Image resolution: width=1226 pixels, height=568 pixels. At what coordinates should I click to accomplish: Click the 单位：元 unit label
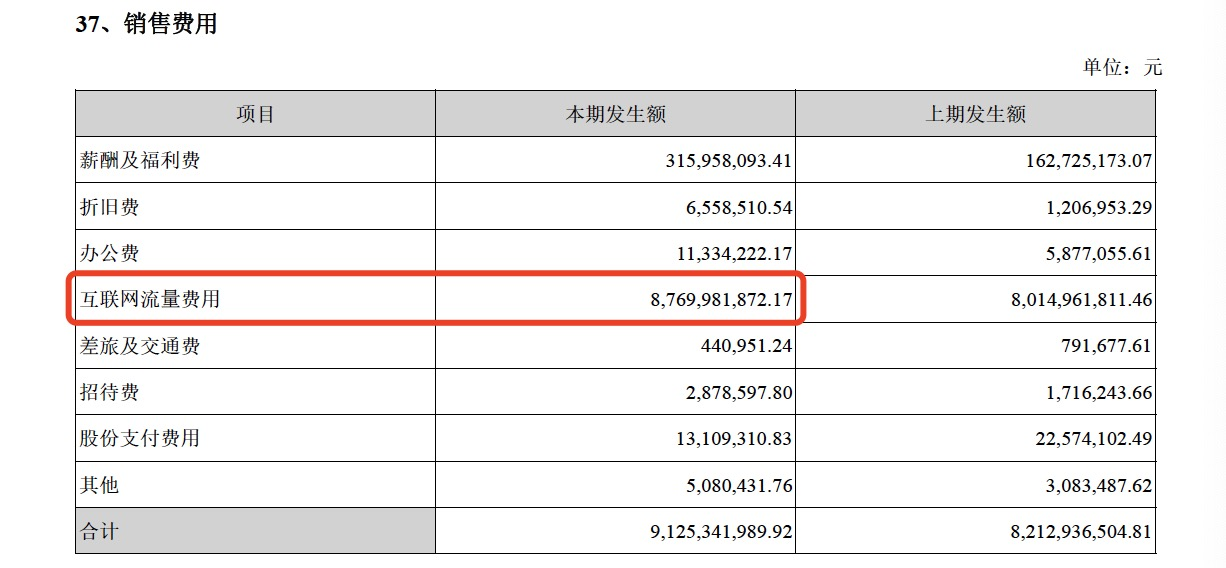coord(1122,68)
